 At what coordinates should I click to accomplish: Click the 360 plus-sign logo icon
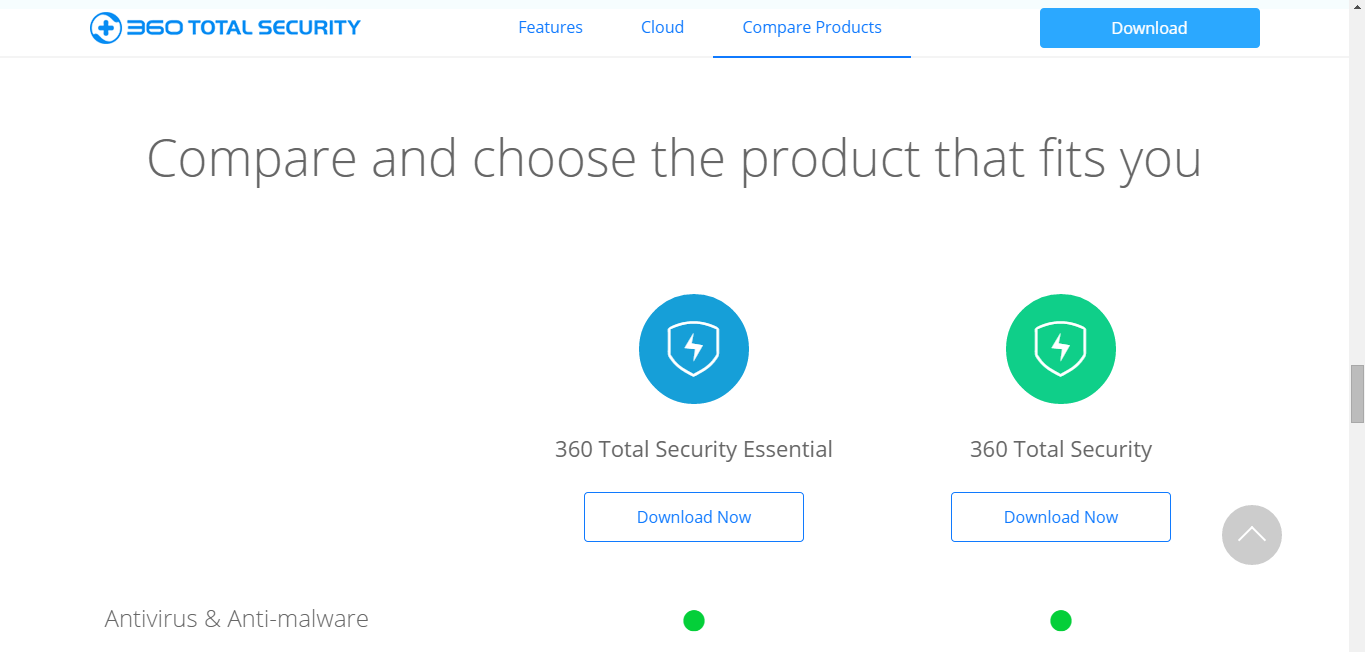(x=105, y=28)
